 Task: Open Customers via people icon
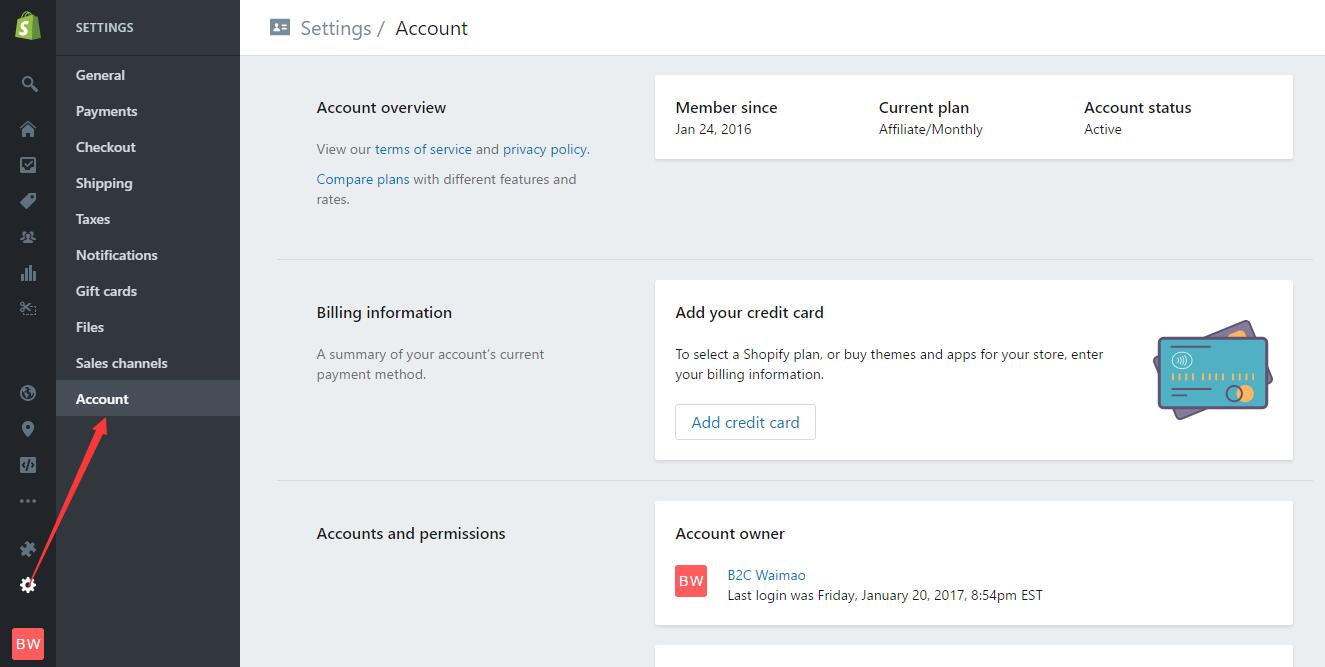[x=28, y=237]
